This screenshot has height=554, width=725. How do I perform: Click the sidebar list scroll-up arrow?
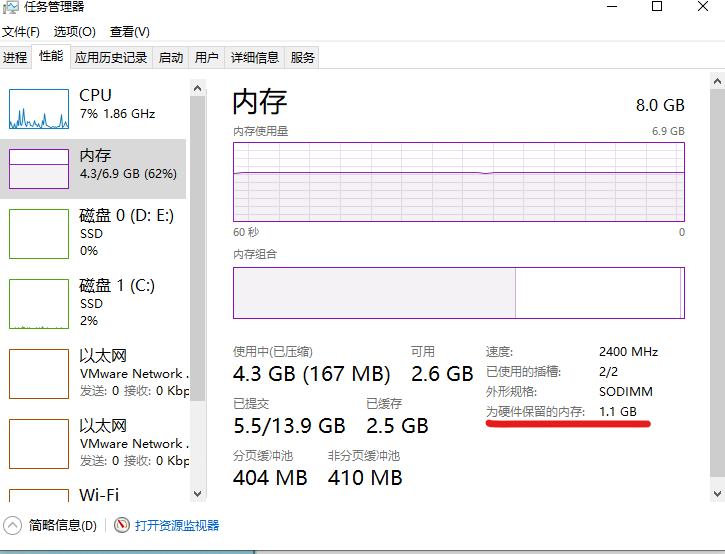click(x=197, y=88)
